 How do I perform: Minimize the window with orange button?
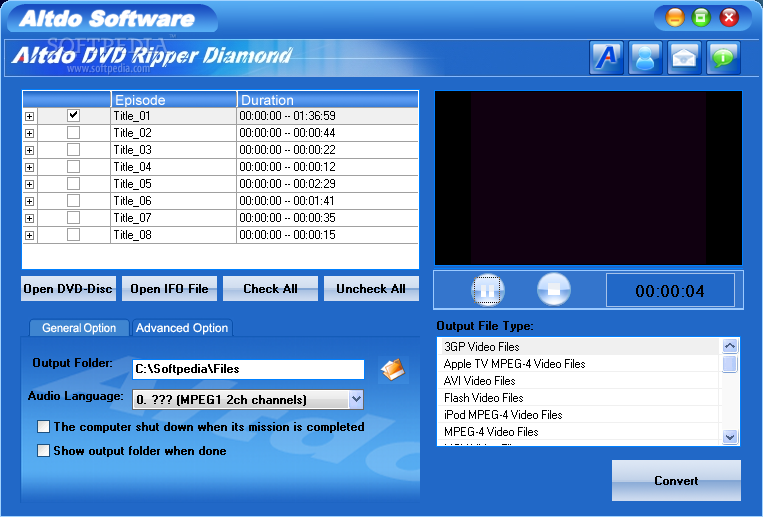(675, 18)
